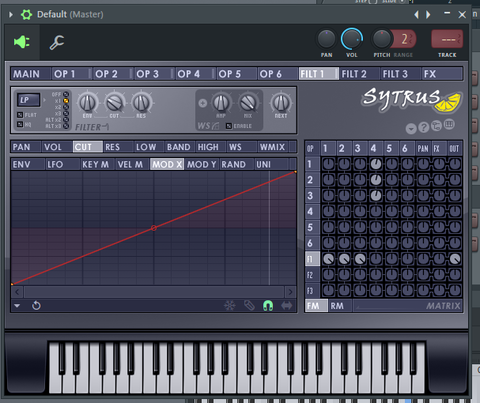Click the WS curve shape icon
480x403 pixels.
point(215,126)
